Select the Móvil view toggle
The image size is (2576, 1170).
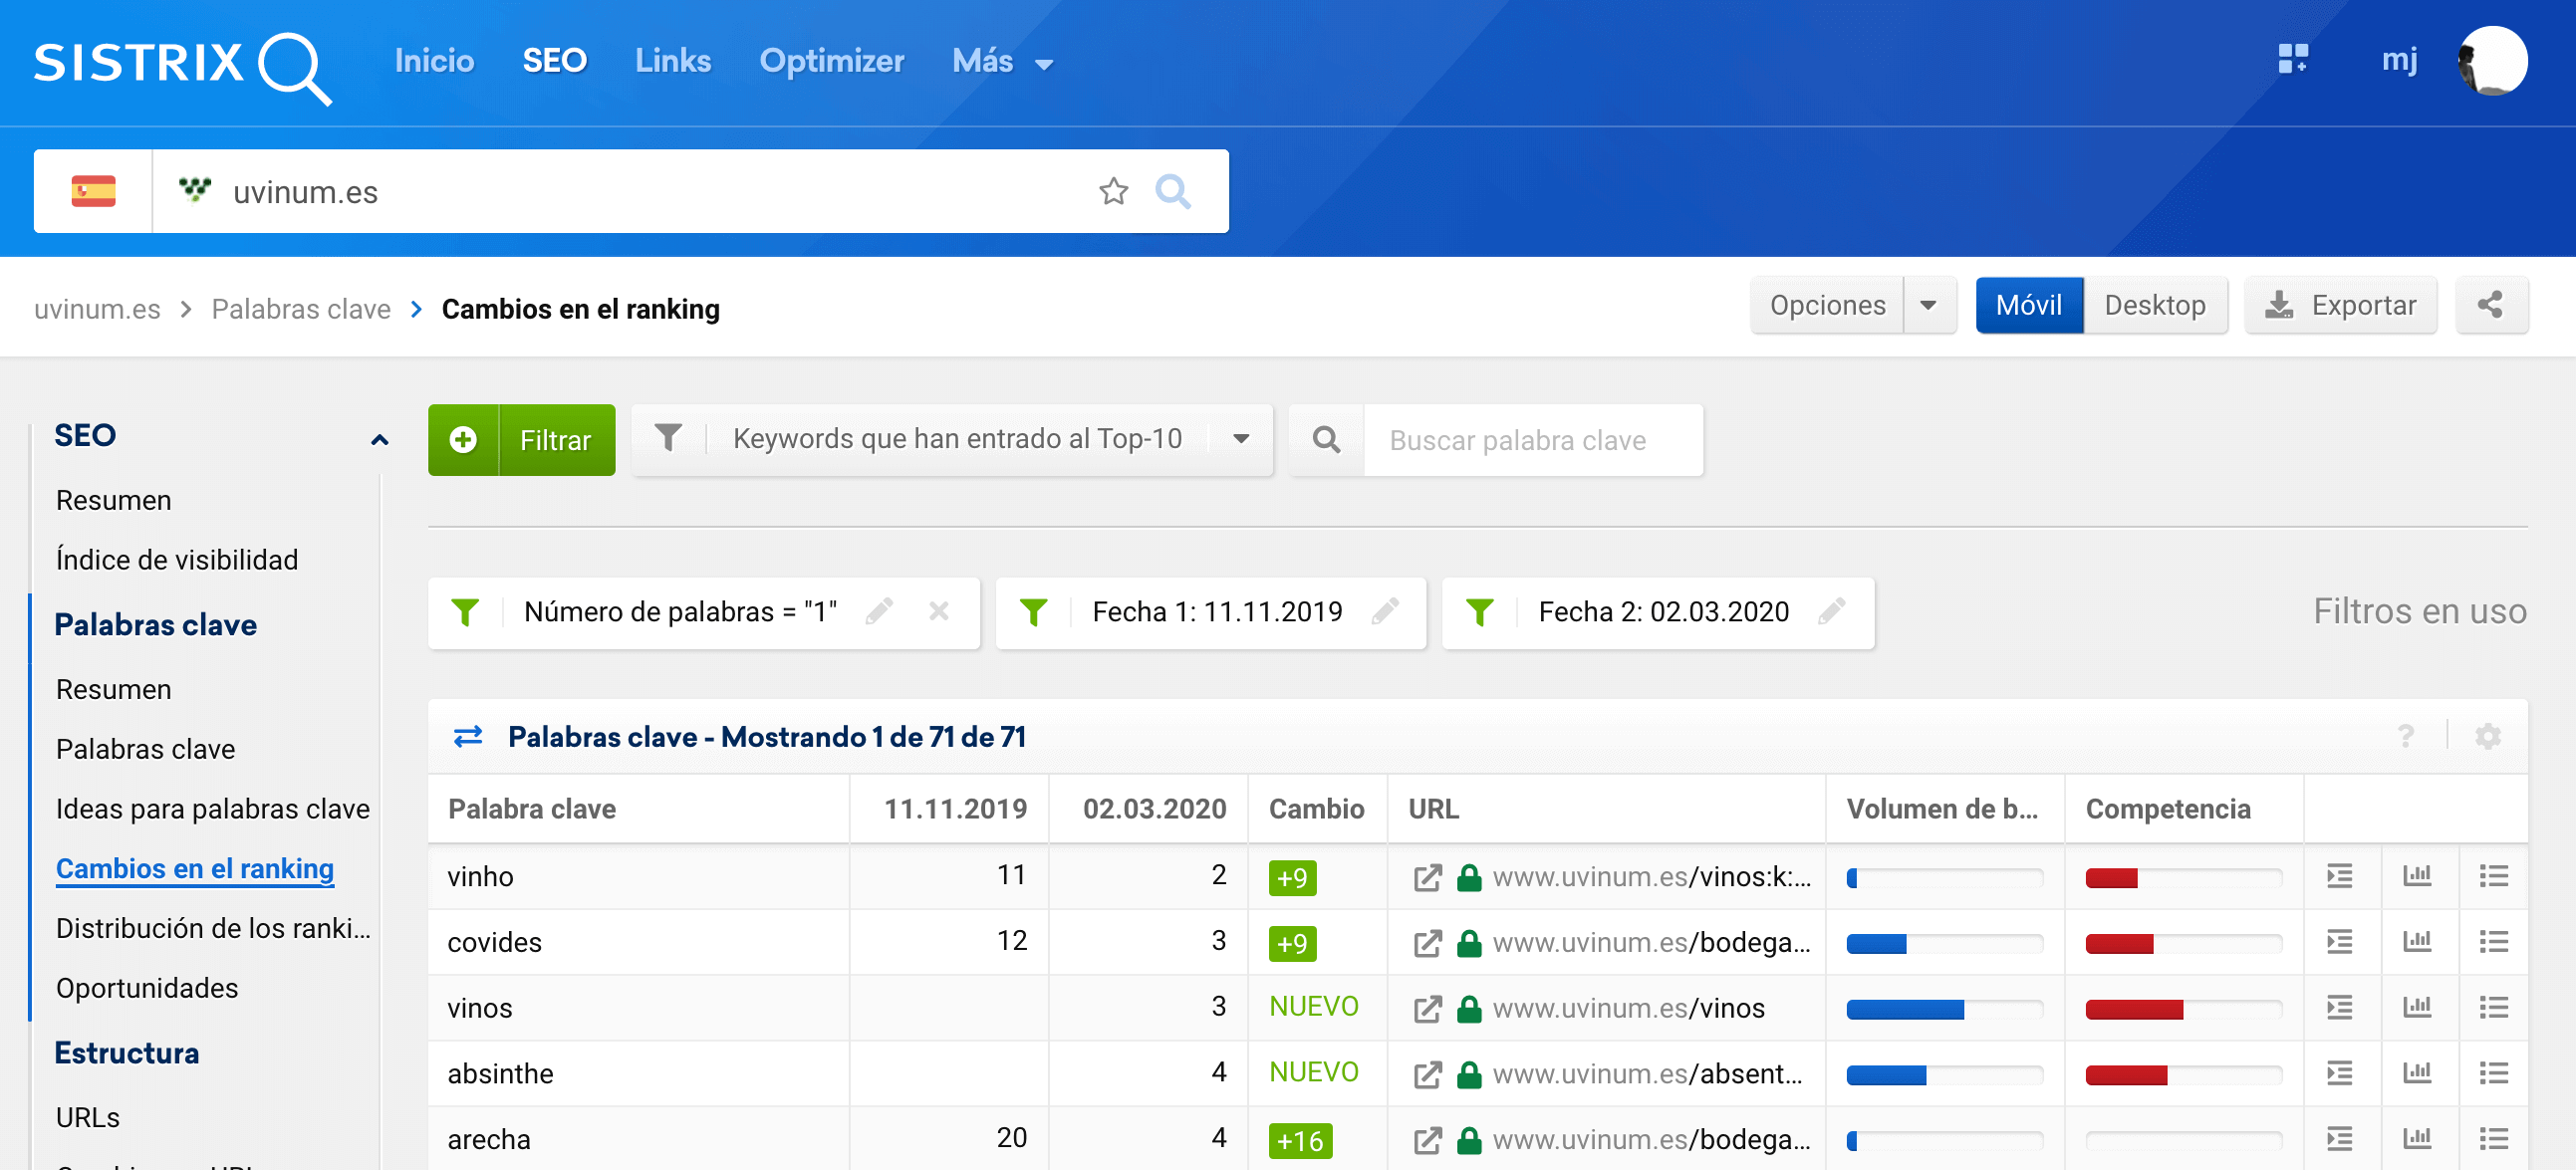click(x=2028, y=305)
